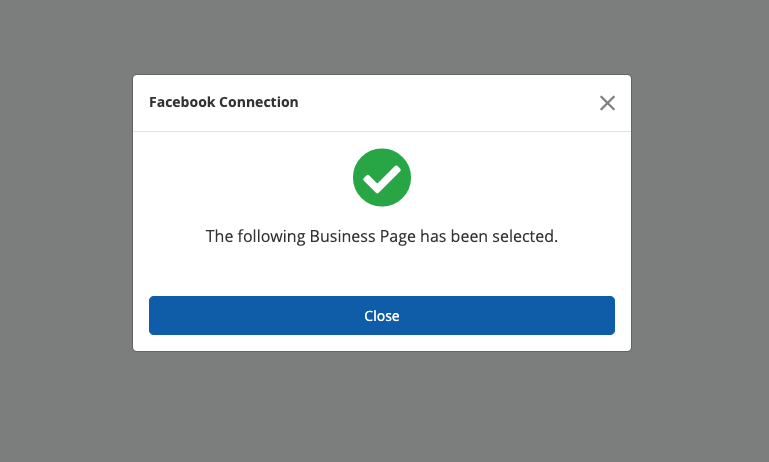Acknowledge the selection by clicking Close
Screen dimensions: 769x462
tap(382, 316)
